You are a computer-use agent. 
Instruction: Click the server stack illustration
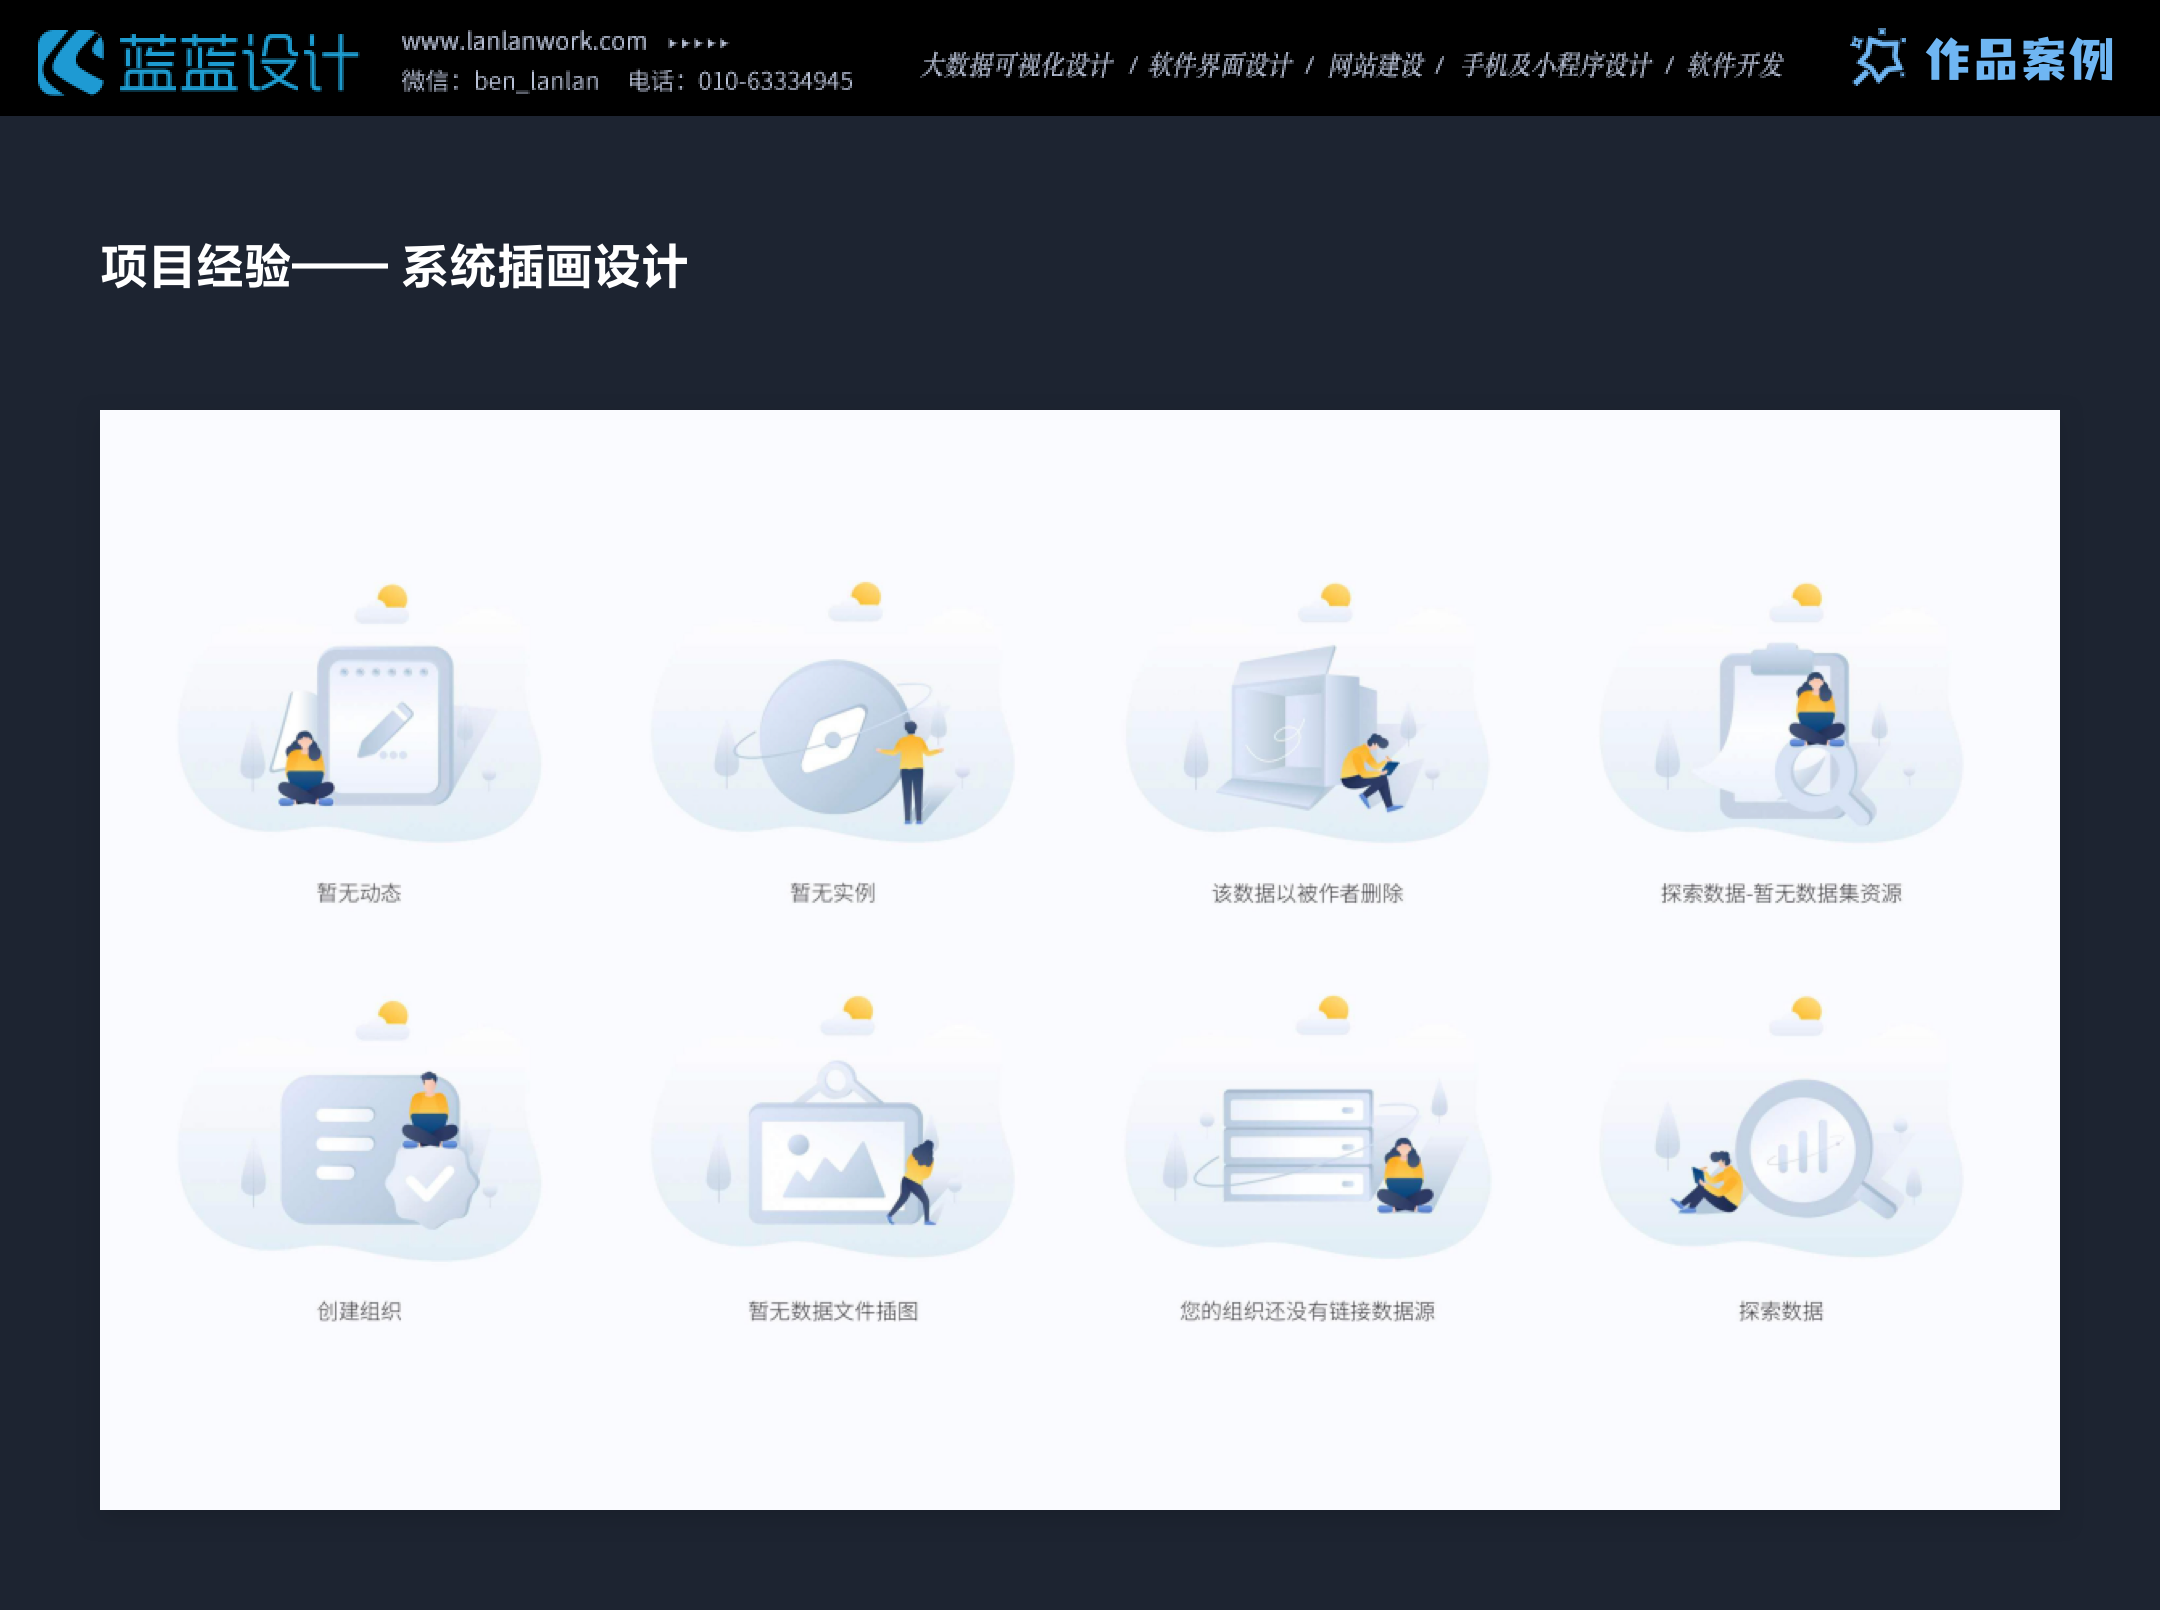(x=1298, y=1145)
